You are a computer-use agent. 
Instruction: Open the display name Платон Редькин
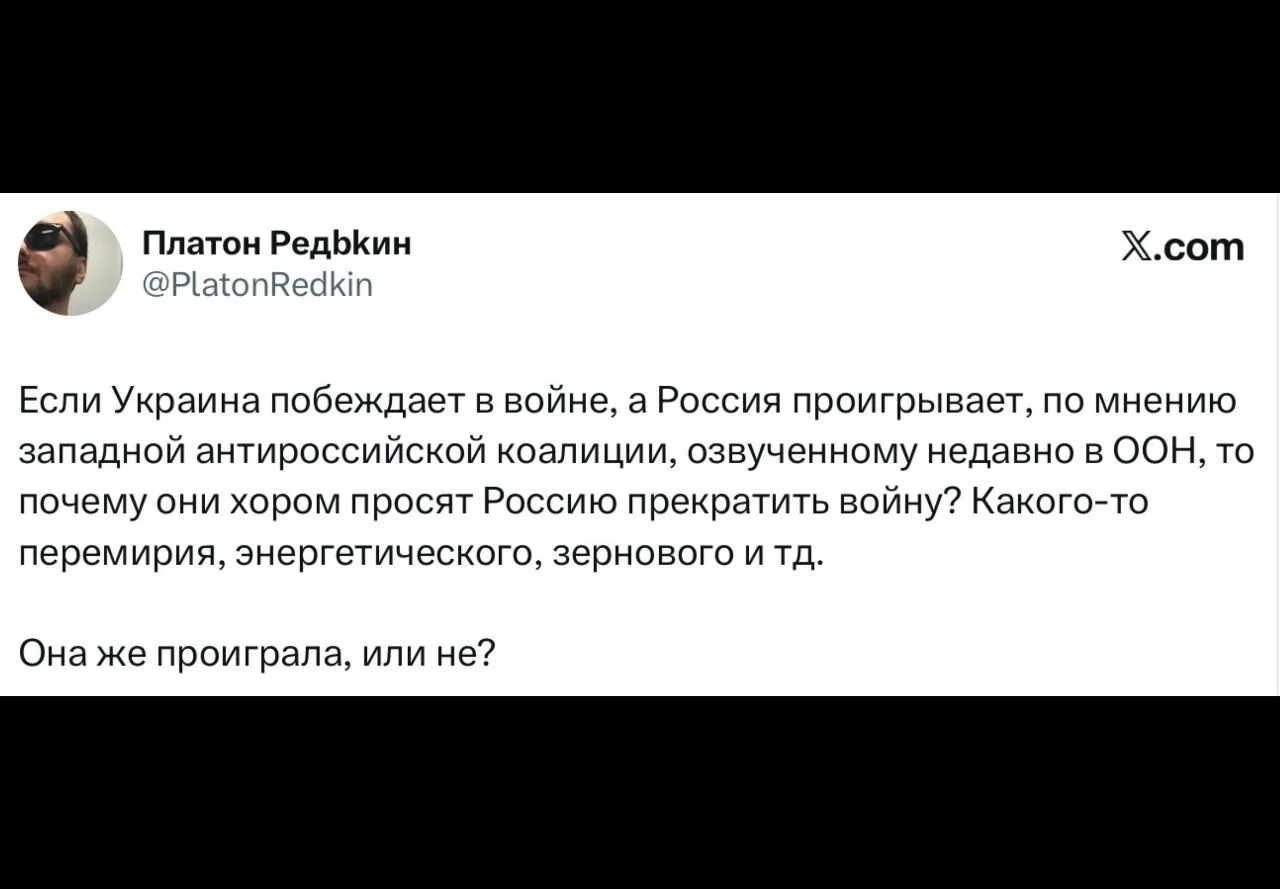(277, 244)
